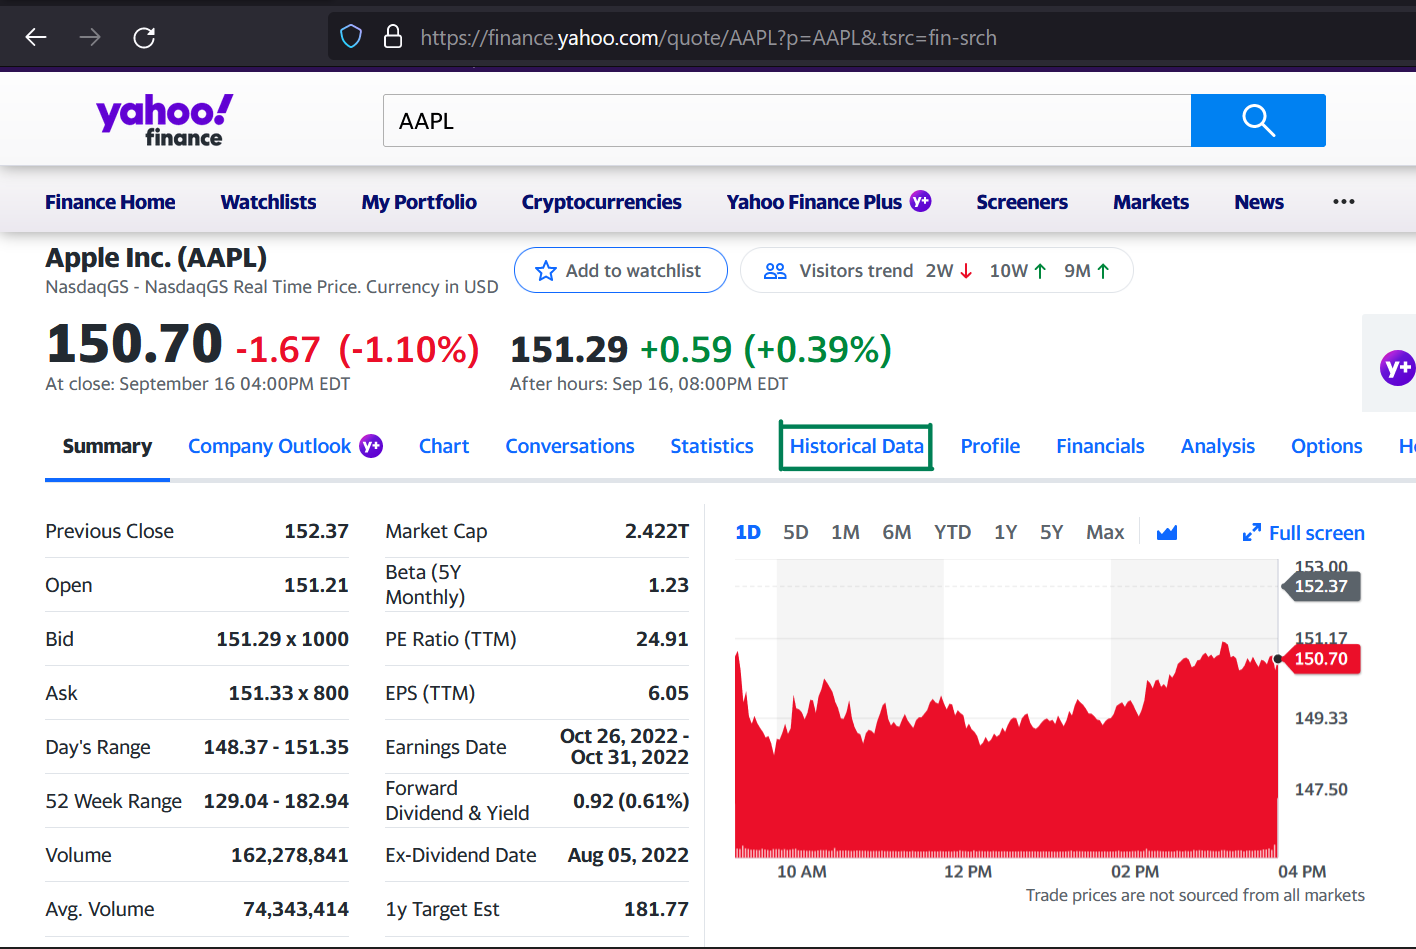Click the Ex-Dividend Date value Aug 05, 2022

(x=628, y=855)
